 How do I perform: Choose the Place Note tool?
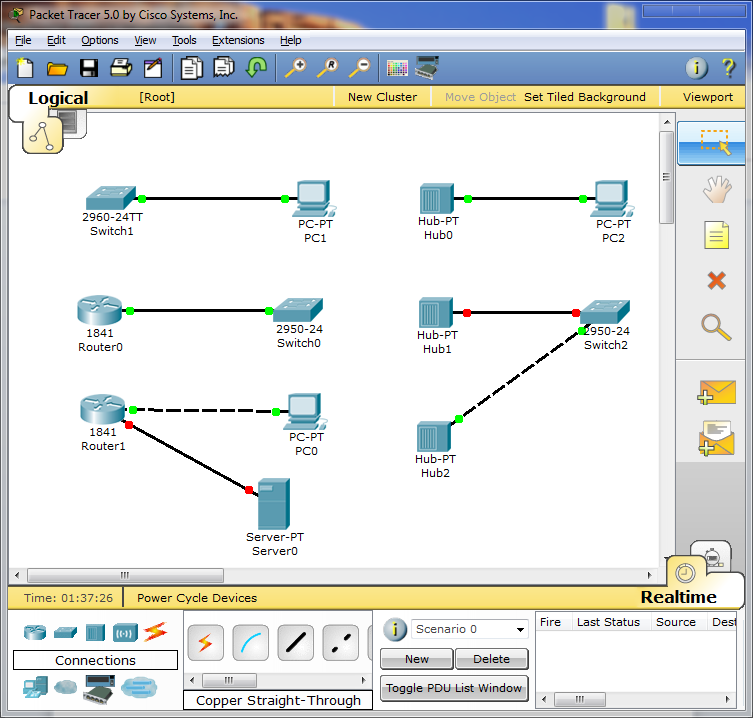tap(717, 235)
